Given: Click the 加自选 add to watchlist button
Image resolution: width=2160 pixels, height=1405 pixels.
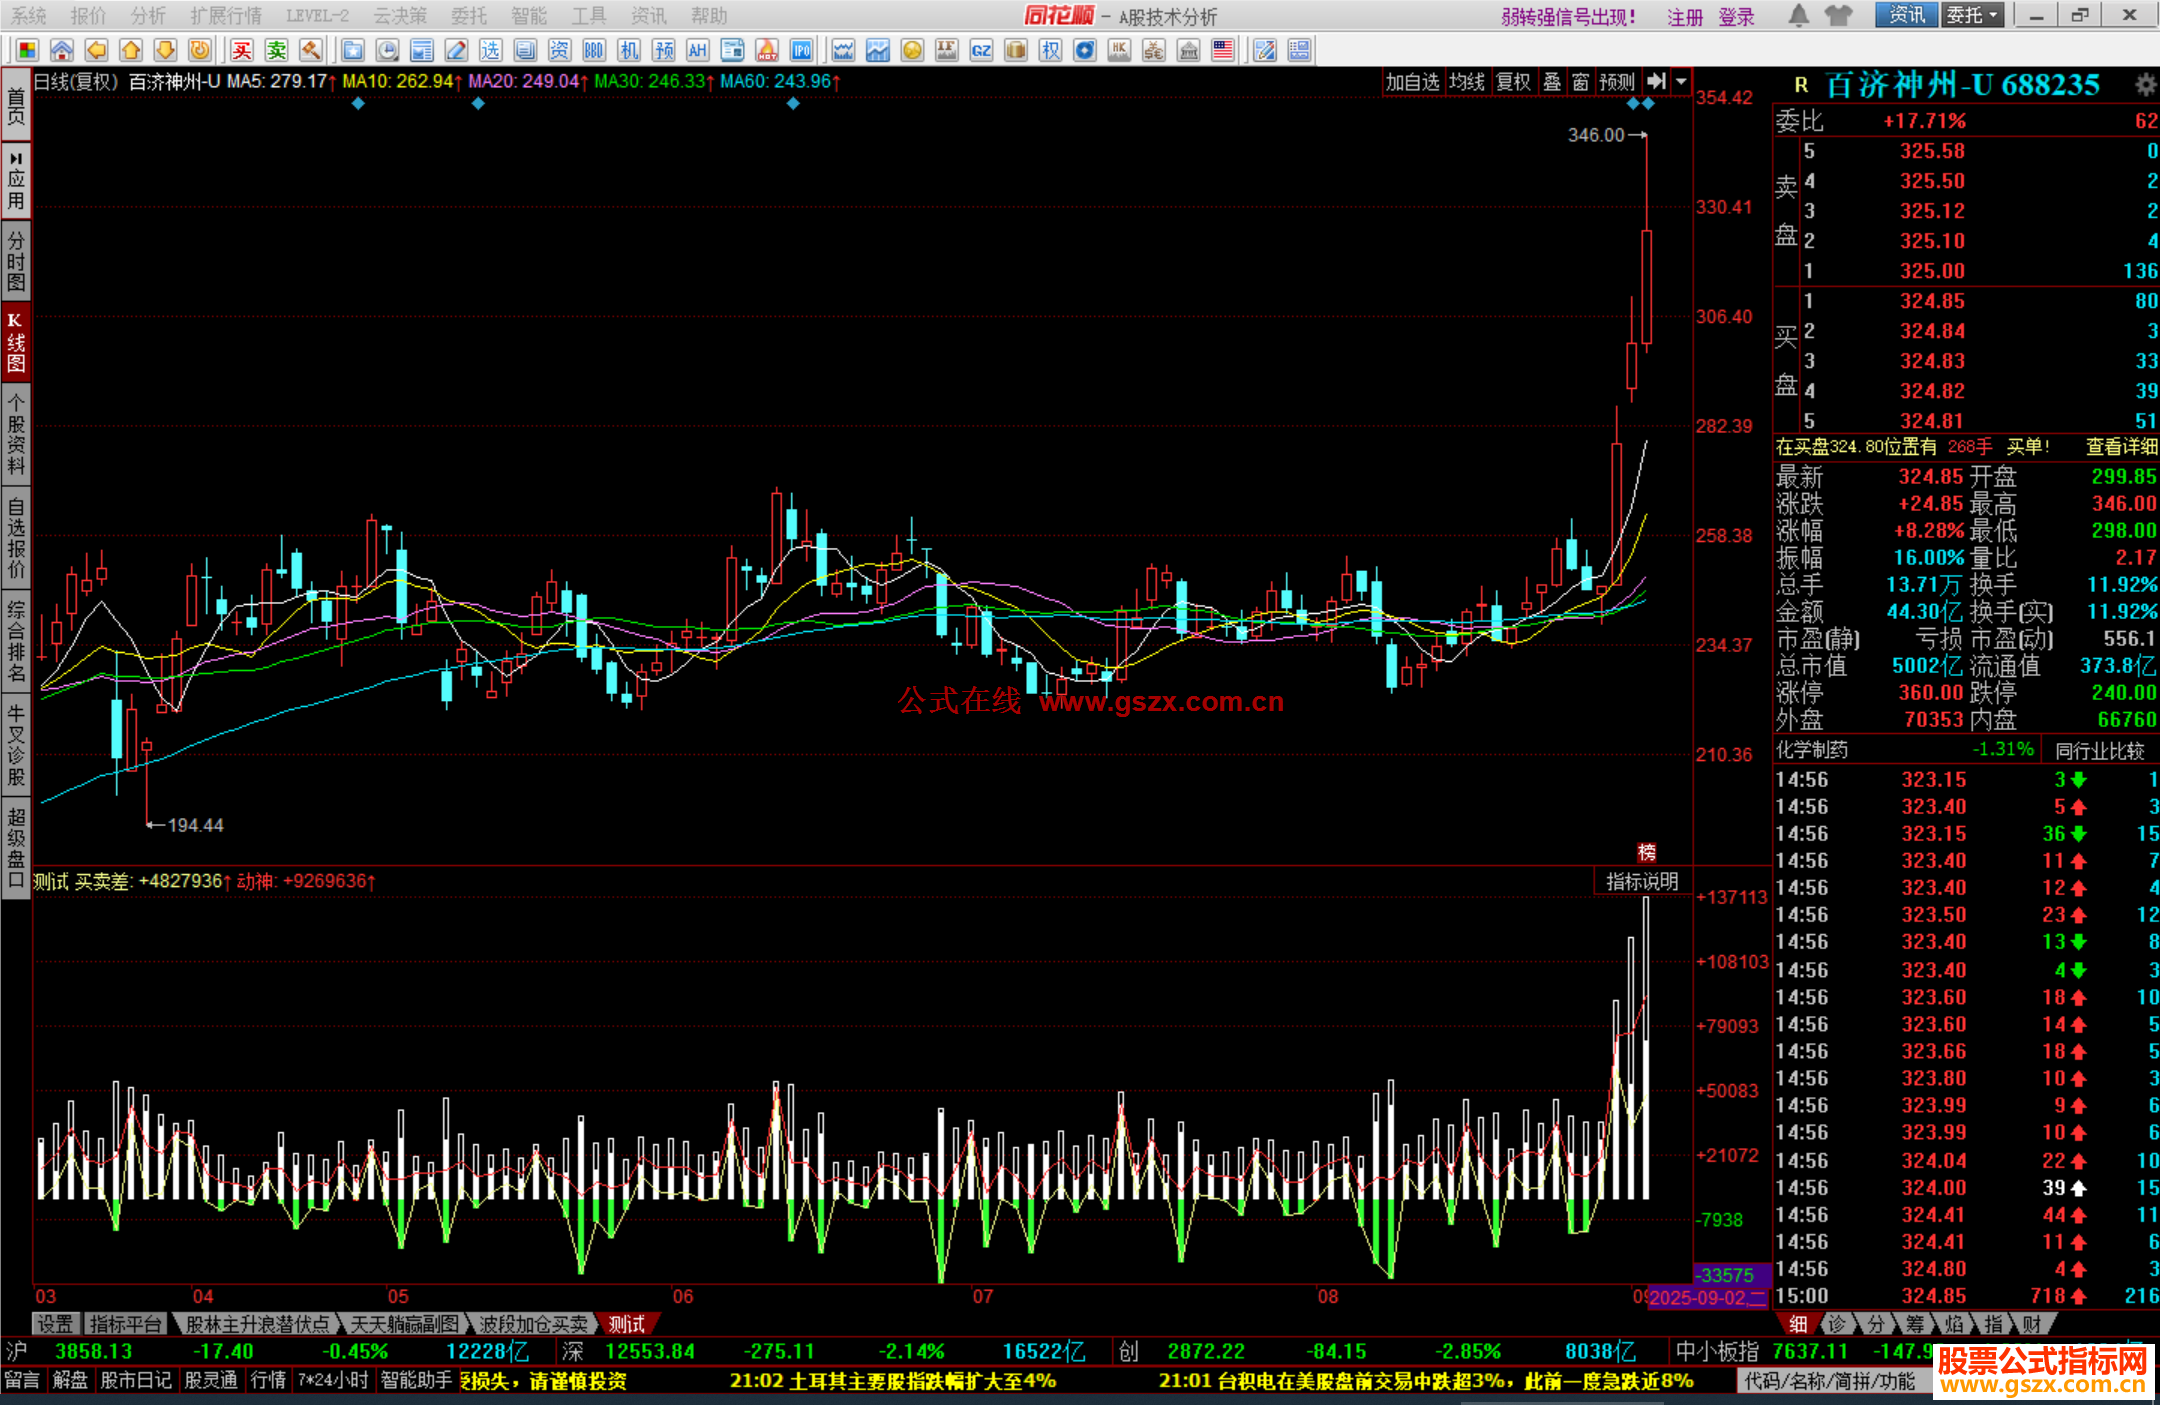Looking at the screenshot, I should pyautogui.click(x=1412, y=82).
